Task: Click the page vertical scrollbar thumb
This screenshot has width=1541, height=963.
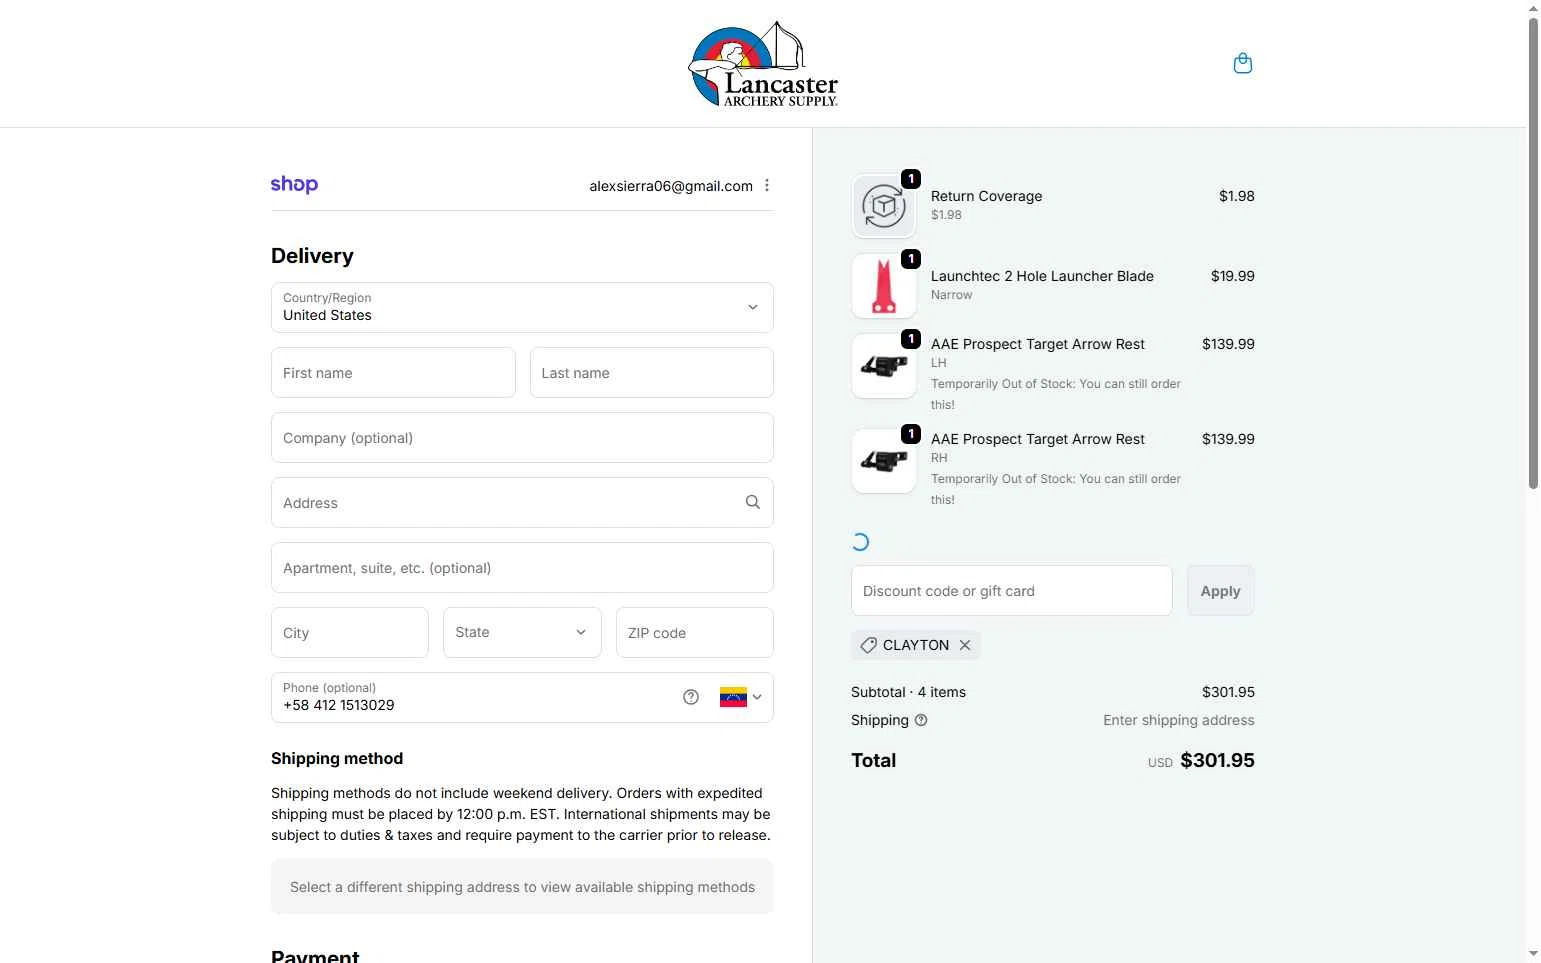Action: (1533, 252)
